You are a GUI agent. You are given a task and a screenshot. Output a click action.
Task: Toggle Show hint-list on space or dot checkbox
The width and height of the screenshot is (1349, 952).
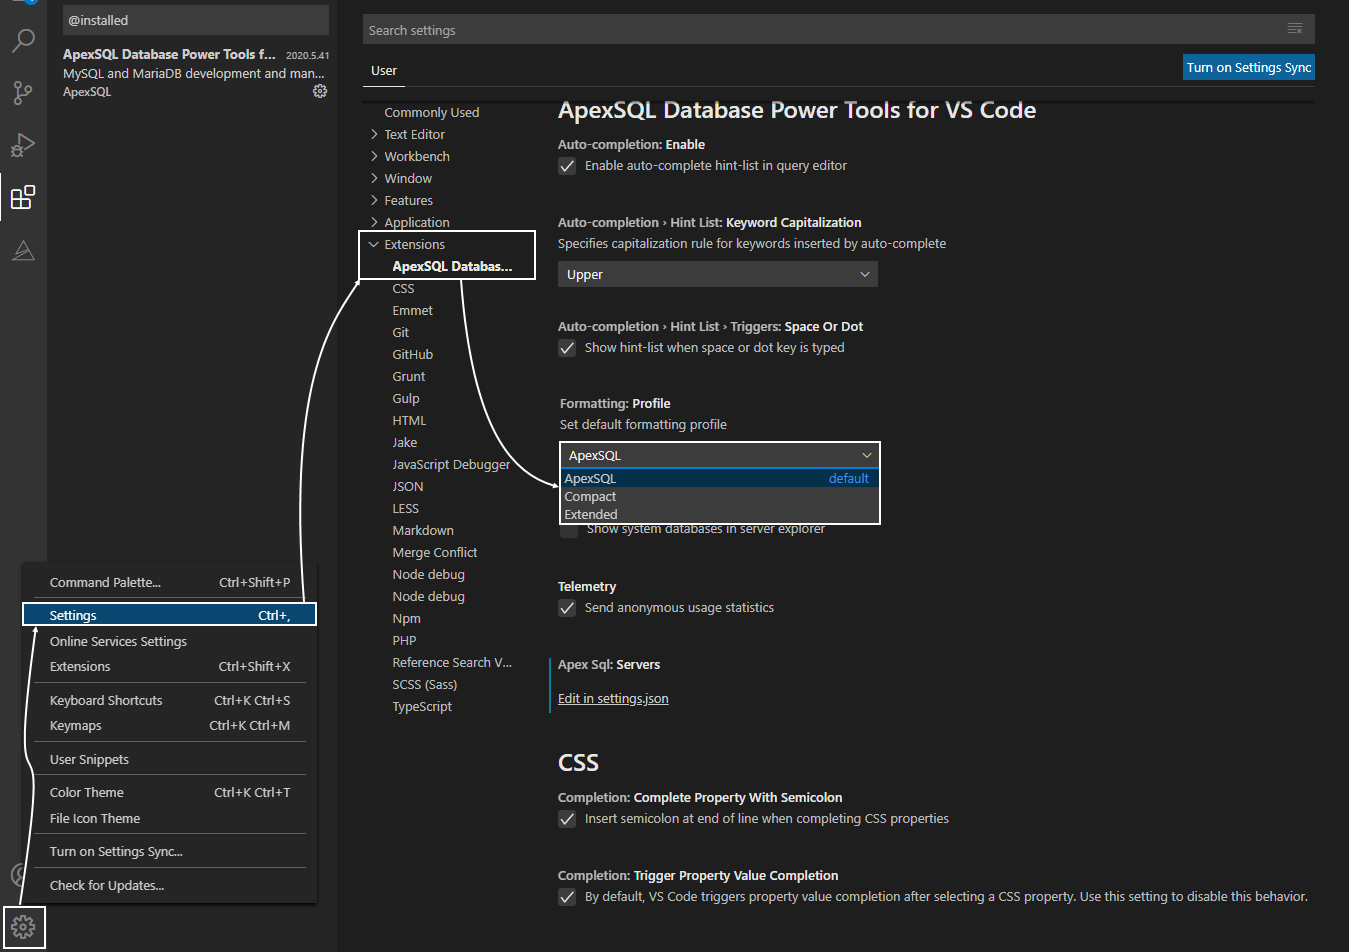pos(567,348)
